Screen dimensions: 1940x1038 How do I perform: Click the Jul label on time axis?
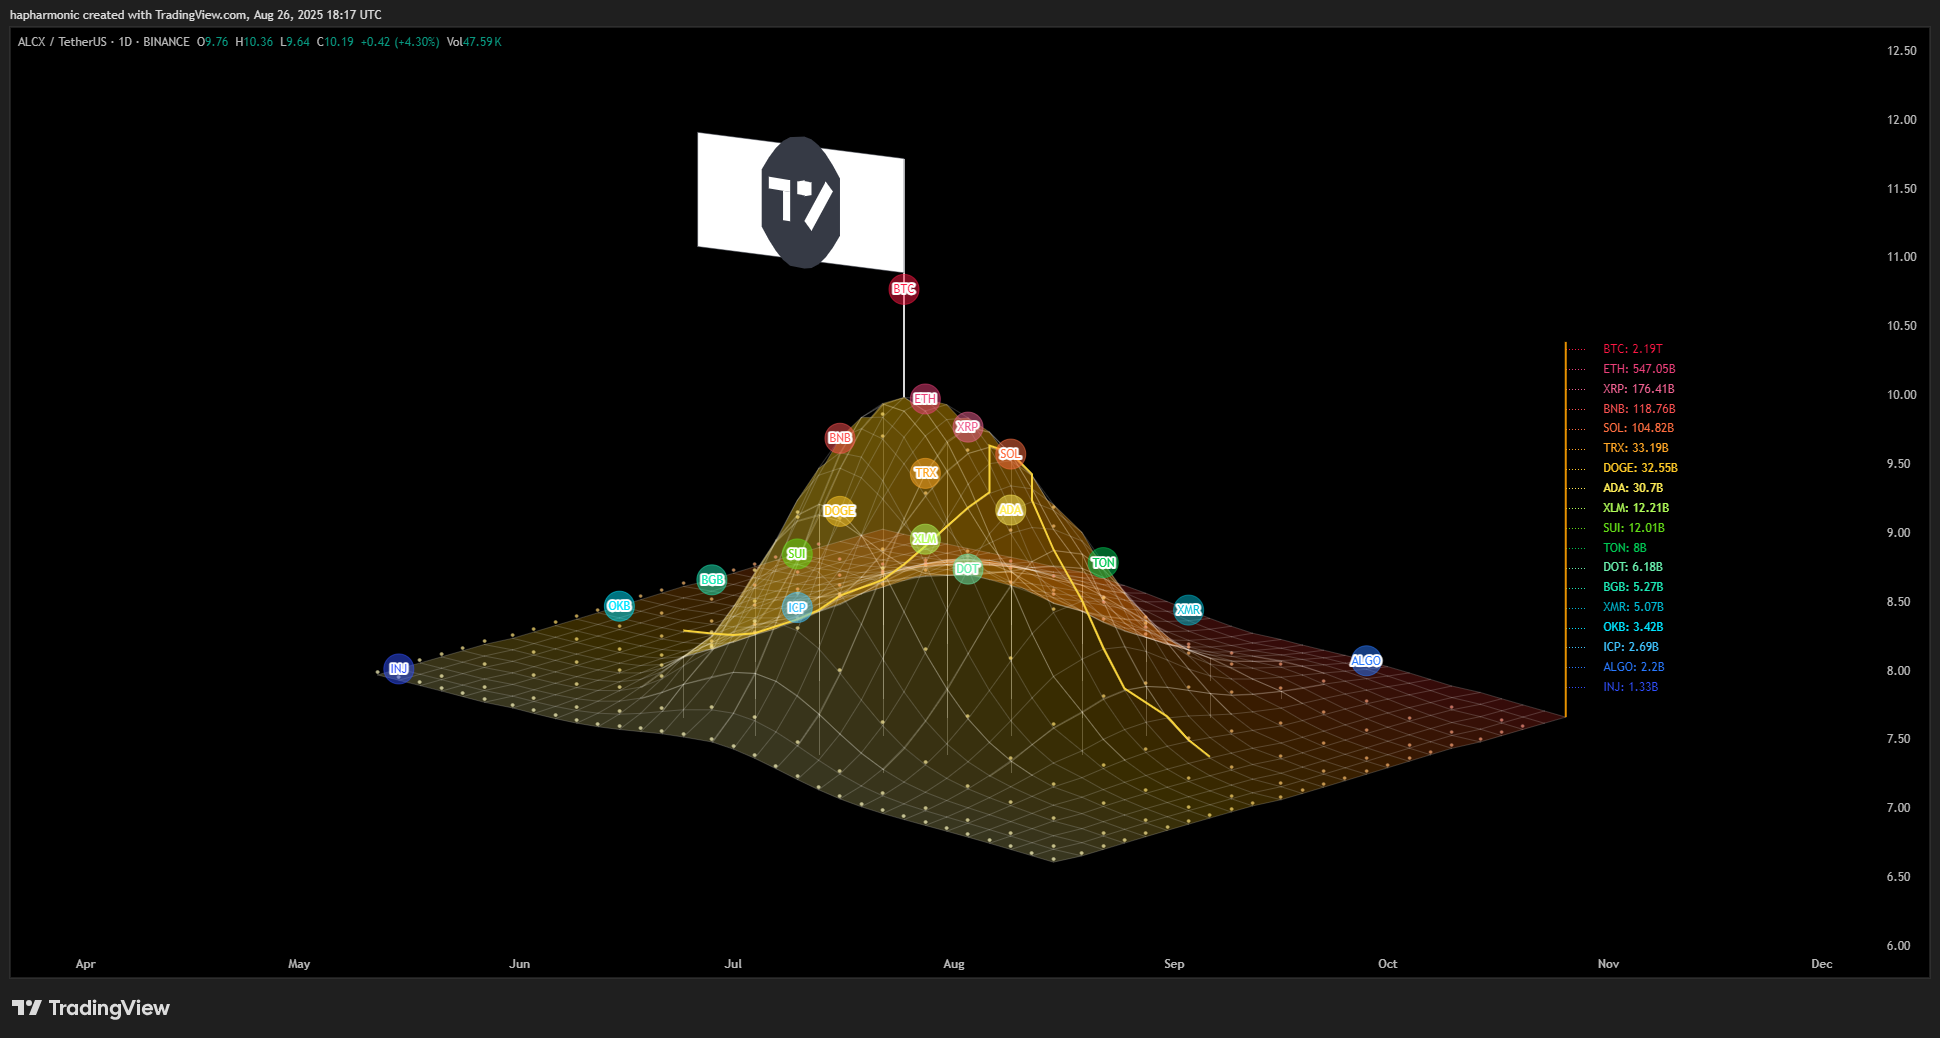tap(733, 964)
